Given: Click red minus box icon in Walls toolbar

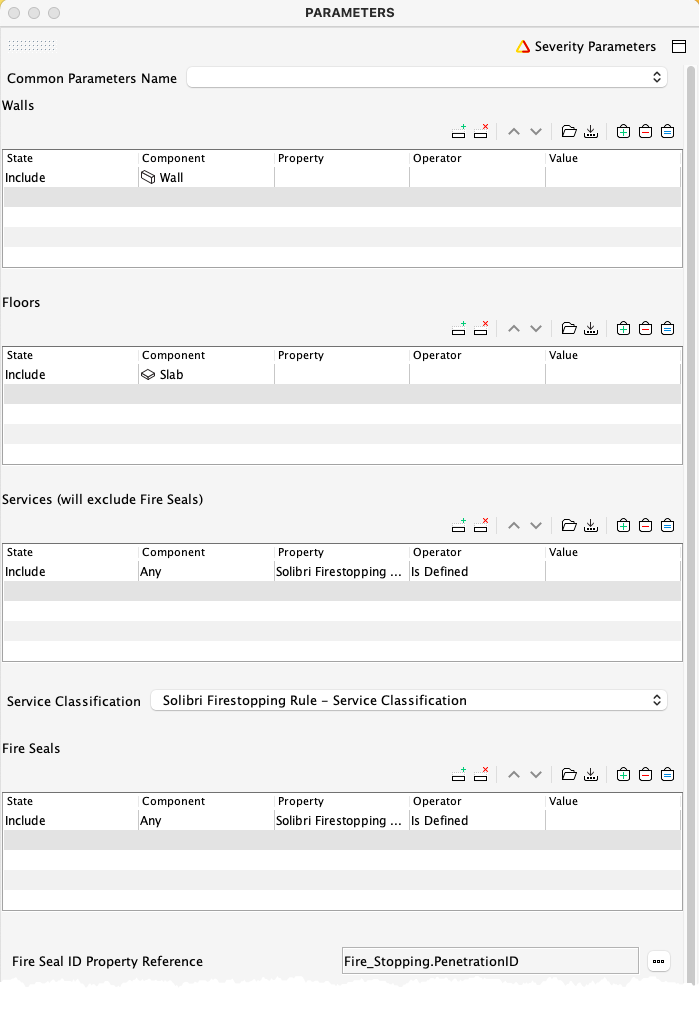Looking at the screenshot, I should tap(645, 132).
